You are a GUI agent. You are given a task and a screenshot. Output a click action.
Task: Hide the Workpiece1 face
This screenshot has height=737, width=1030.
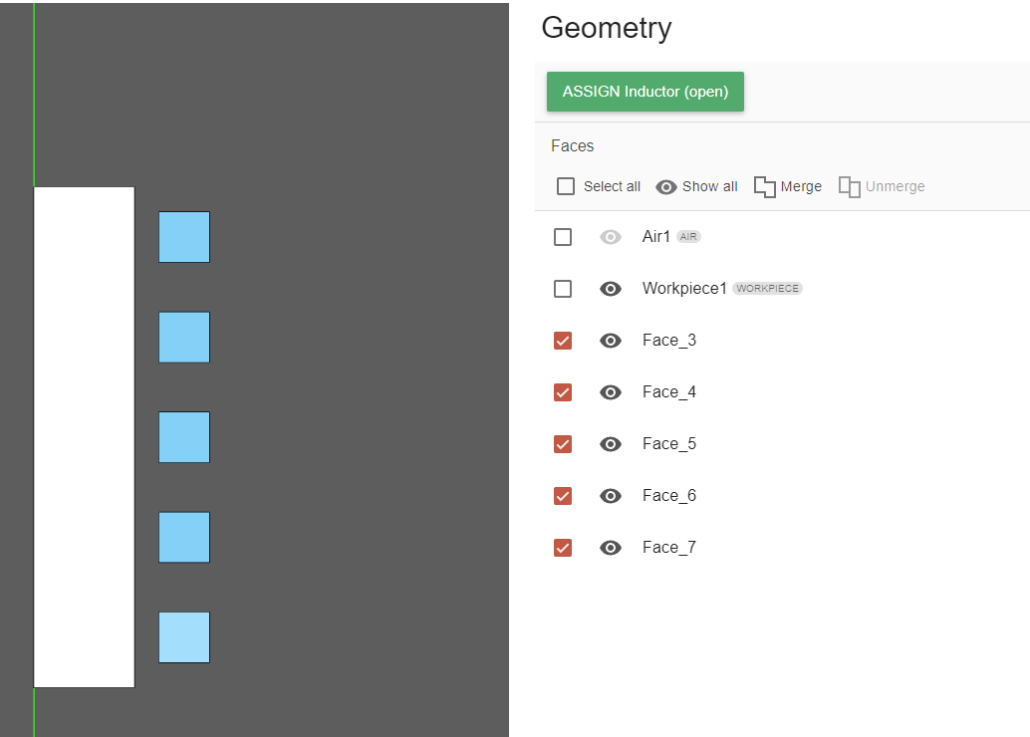(610, 289)
